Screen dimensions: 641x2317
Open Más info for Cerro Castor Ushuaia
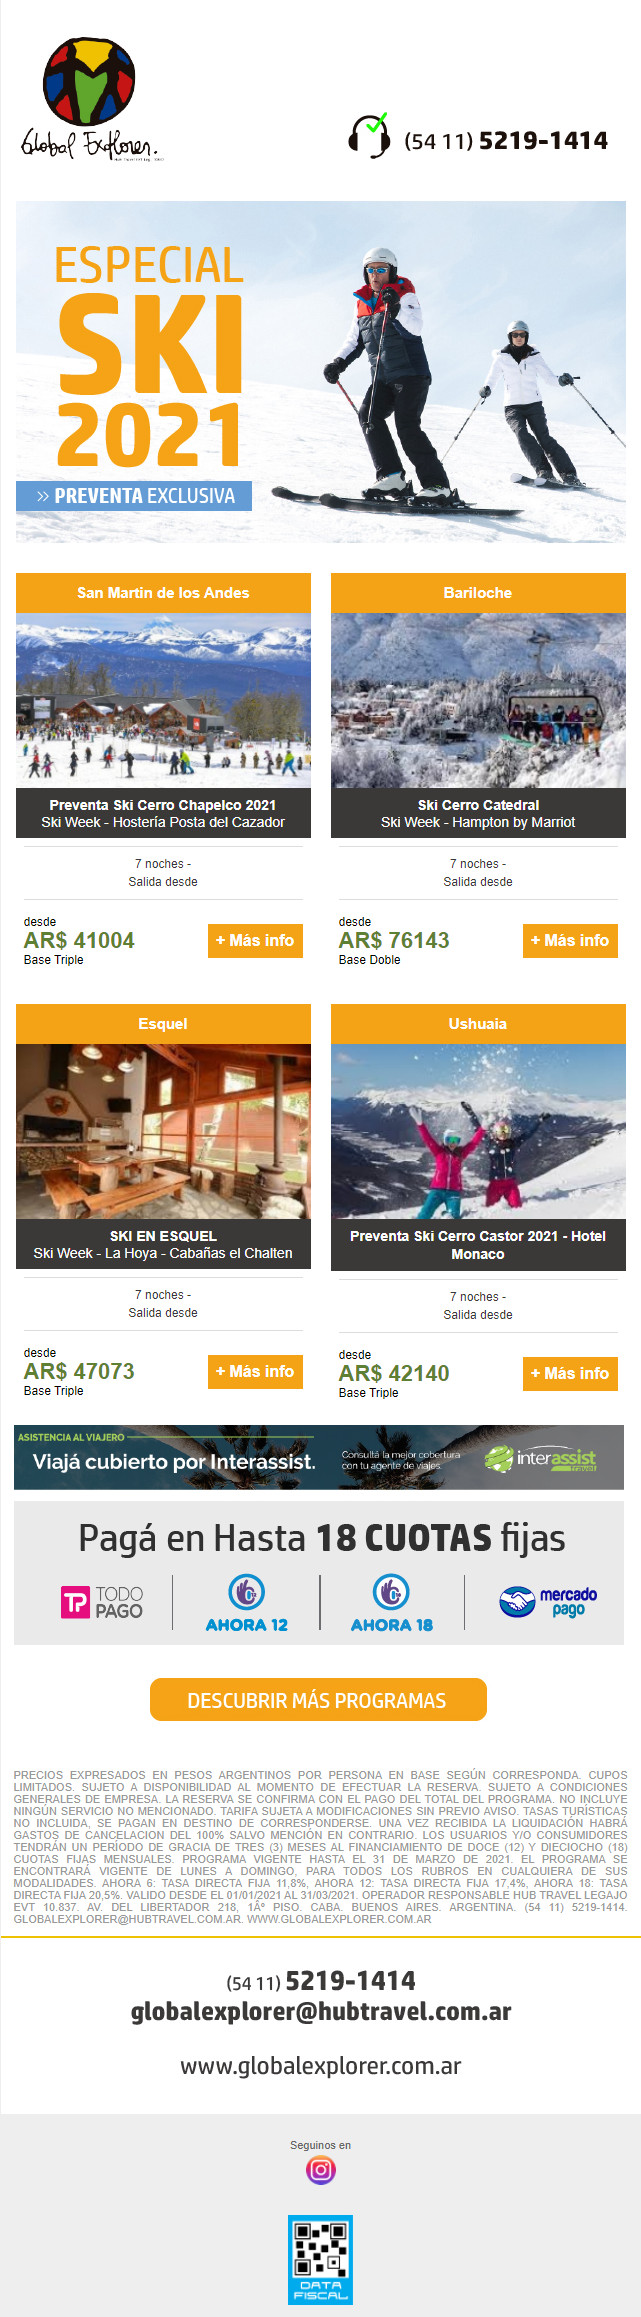click(x=570, y=1373)
